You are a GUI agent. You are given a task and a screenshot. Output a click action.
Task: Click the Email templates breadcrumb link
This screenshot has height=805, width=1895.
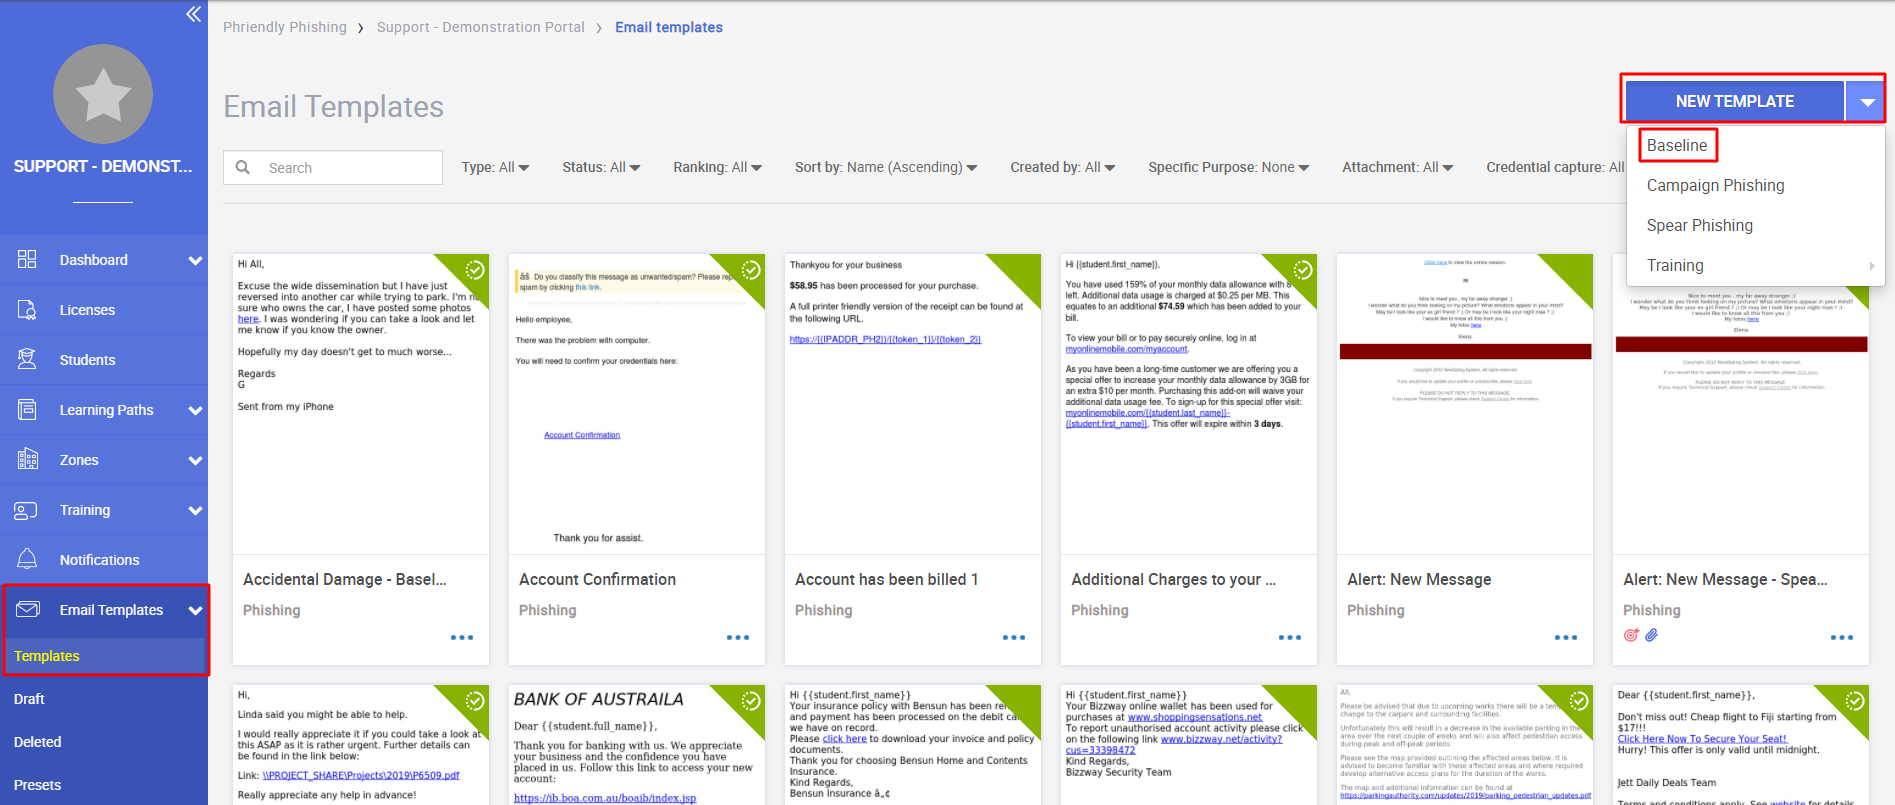[669, 27]
